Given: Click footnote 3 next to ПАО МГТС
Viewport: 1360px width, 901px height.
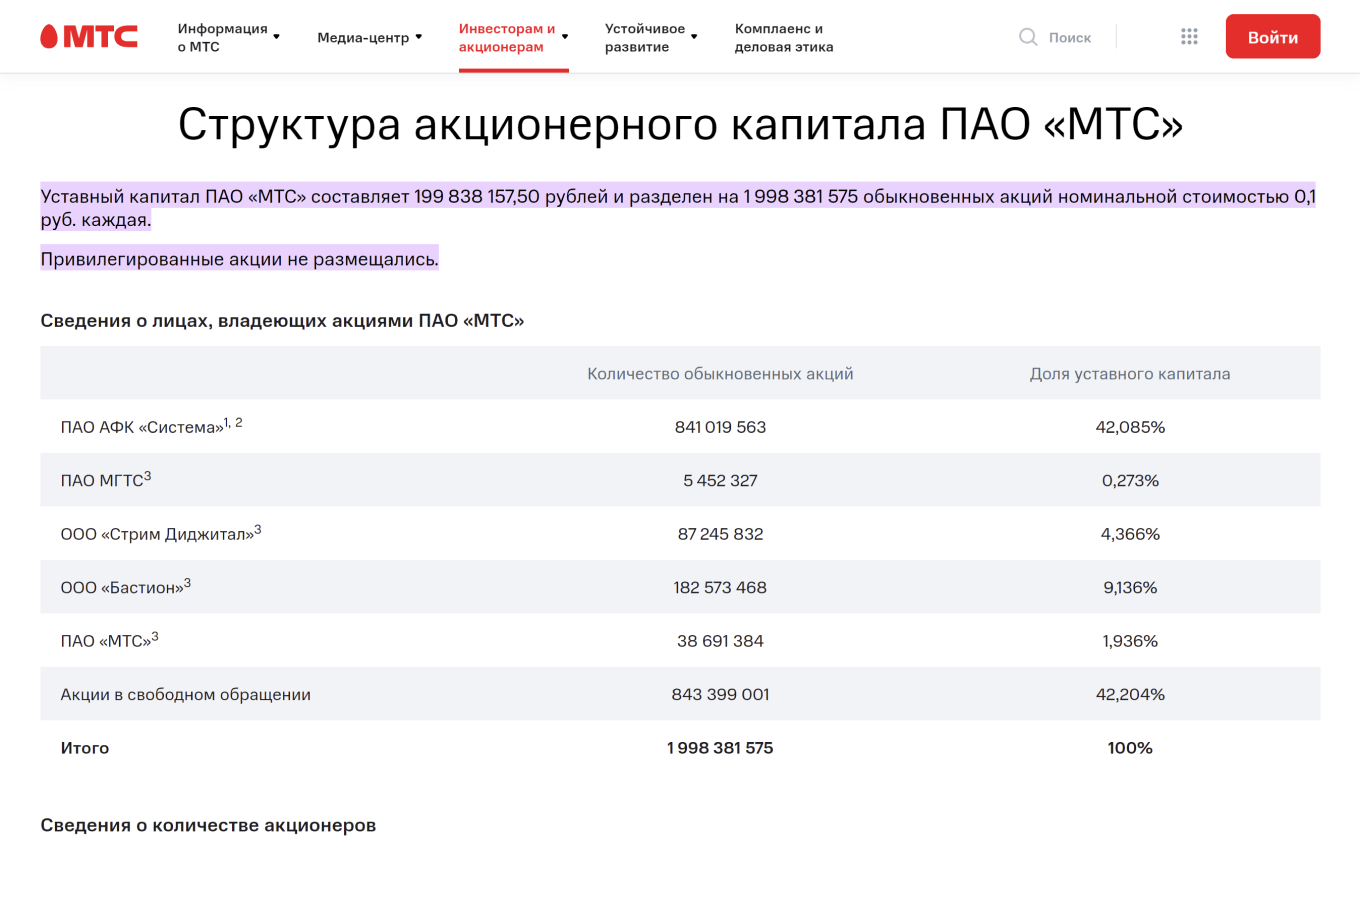Looking at the screenshot, I should (x=147, y=472).
